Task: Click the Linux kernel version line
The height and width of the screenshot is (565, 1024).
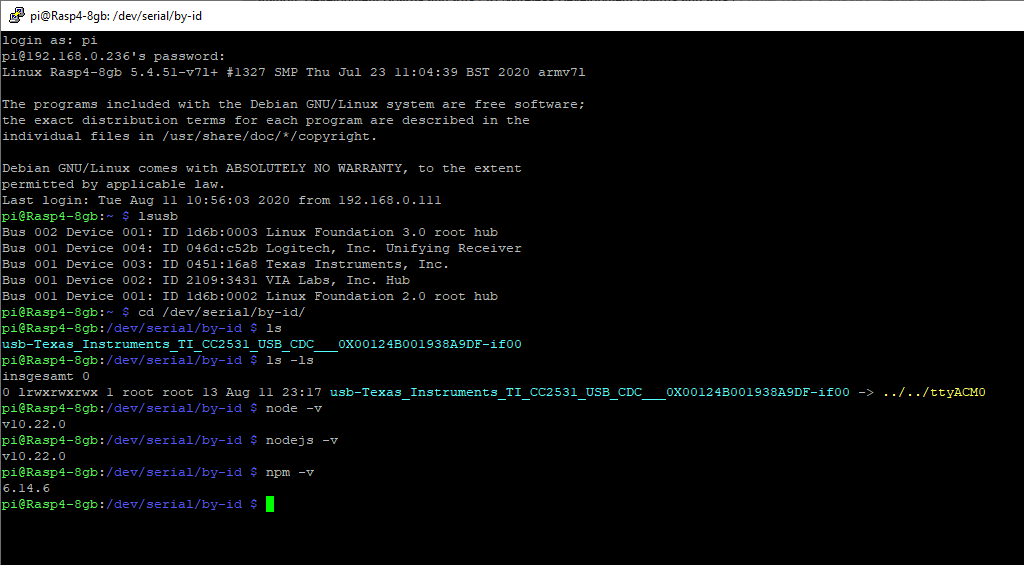Action: (294, 73)
